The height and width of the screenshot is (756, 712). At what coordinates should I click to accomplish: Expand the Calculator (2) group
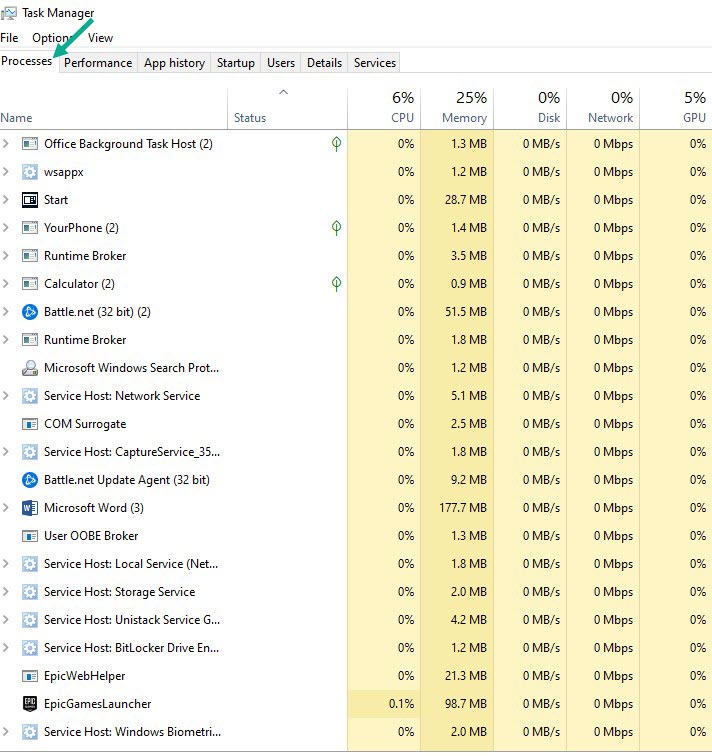[x=6, y=284]
